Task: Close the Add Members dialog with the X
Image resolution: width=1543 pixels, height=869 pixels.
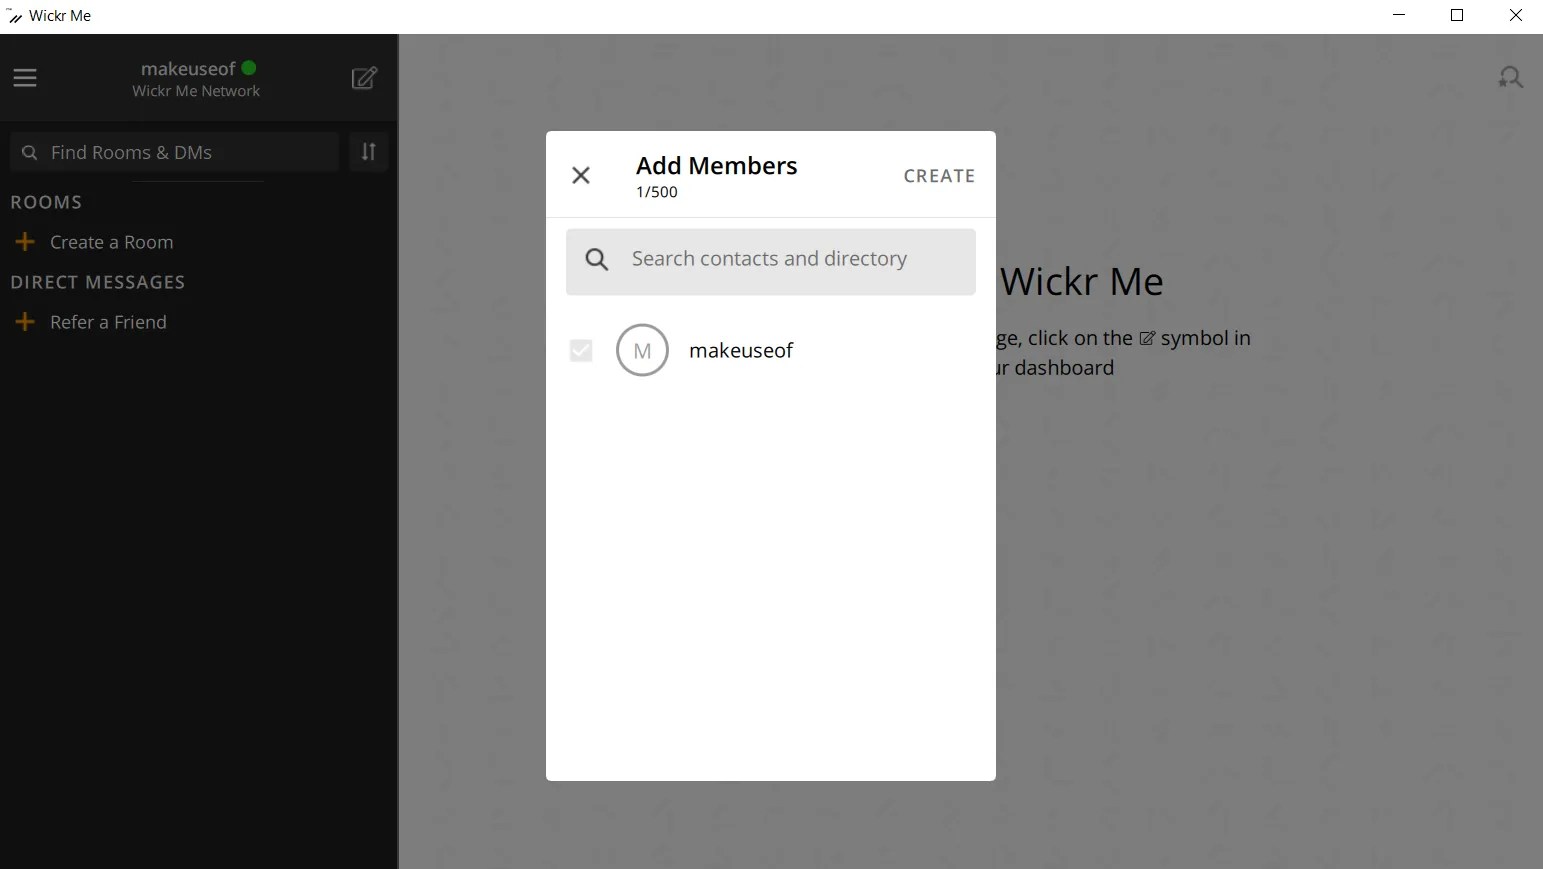Action: tap(581, 175)
